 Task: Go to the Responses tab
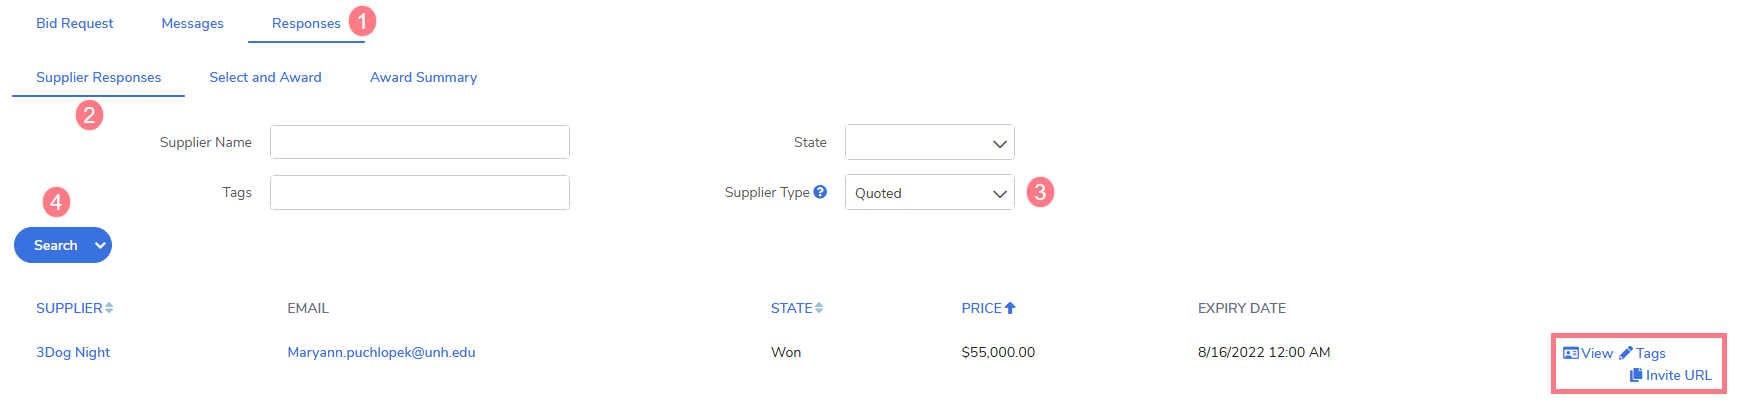[306, 23]
